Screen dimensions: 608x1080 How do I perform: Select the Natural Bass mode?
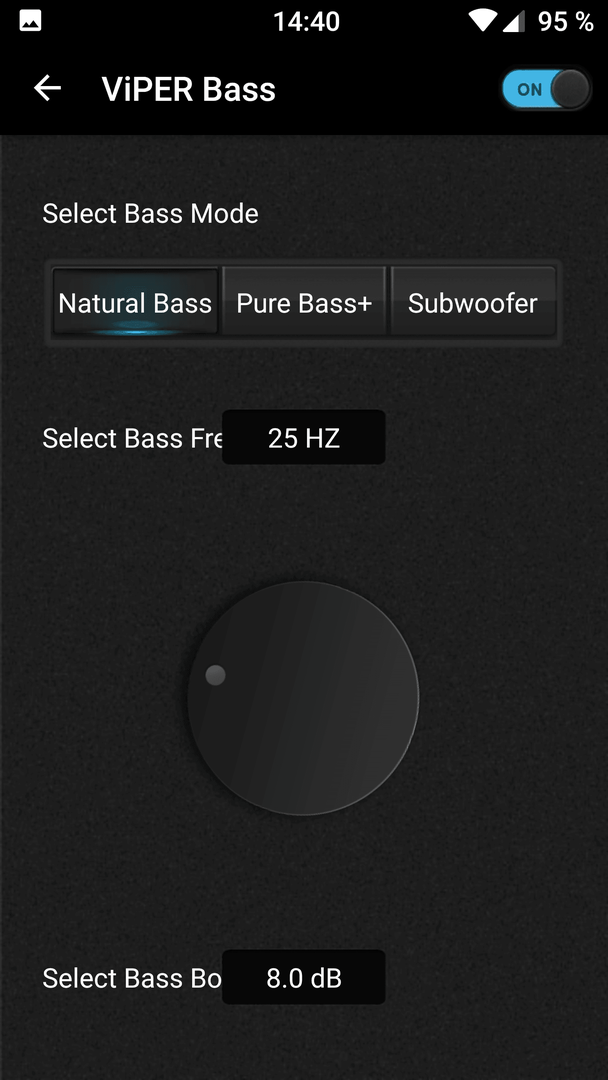tap(136, 302)
